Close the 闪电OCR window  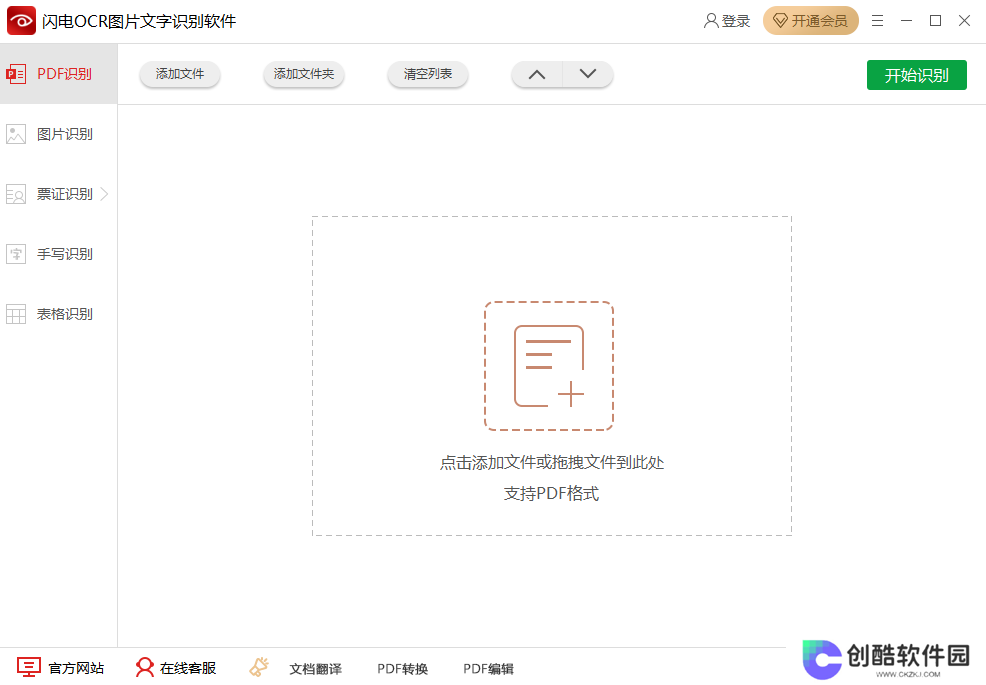(964, 21)
